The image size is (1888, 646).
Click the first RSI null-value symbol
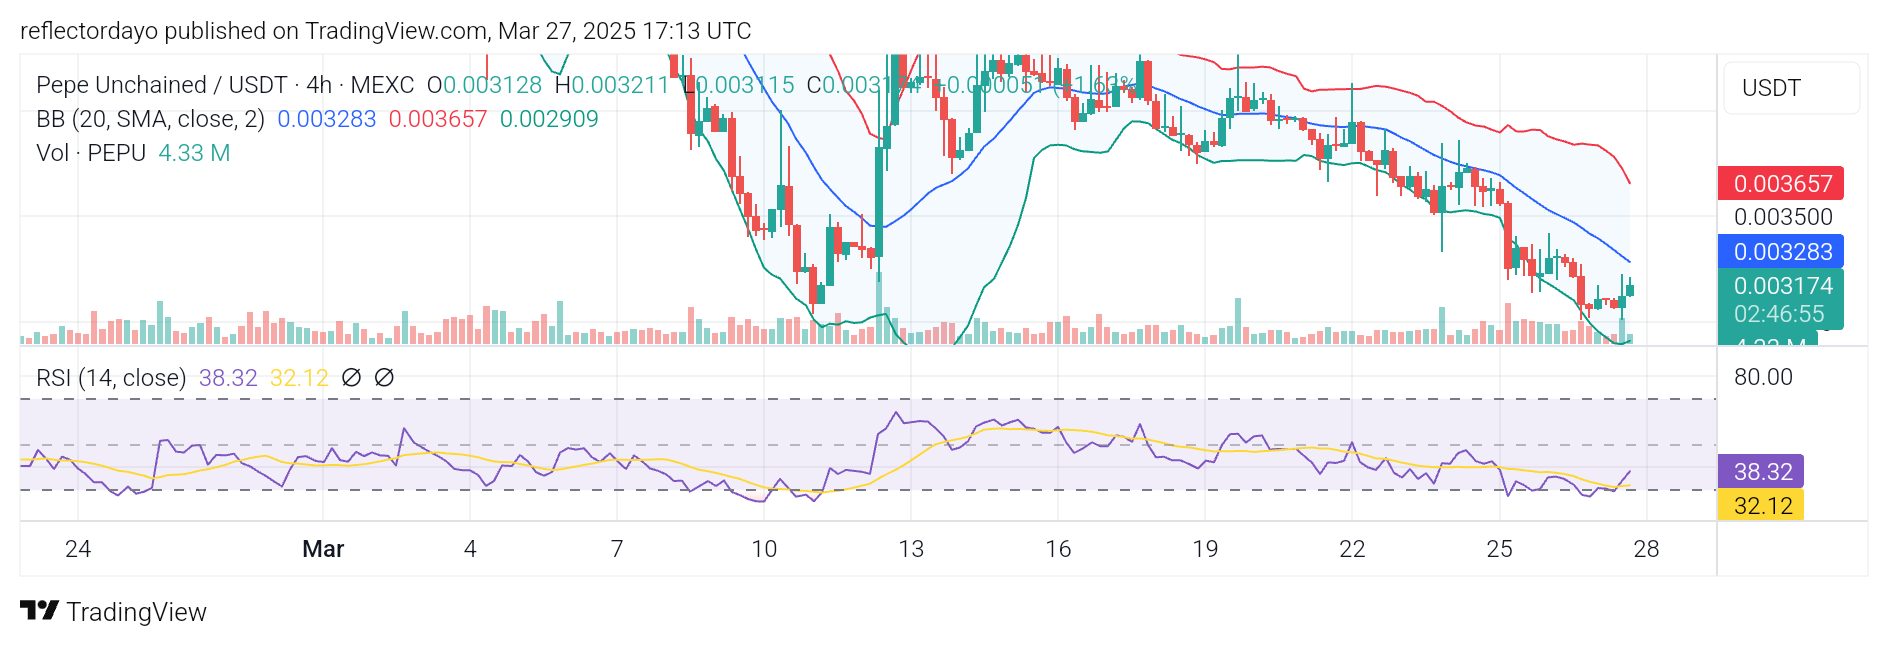coord(351,377)
